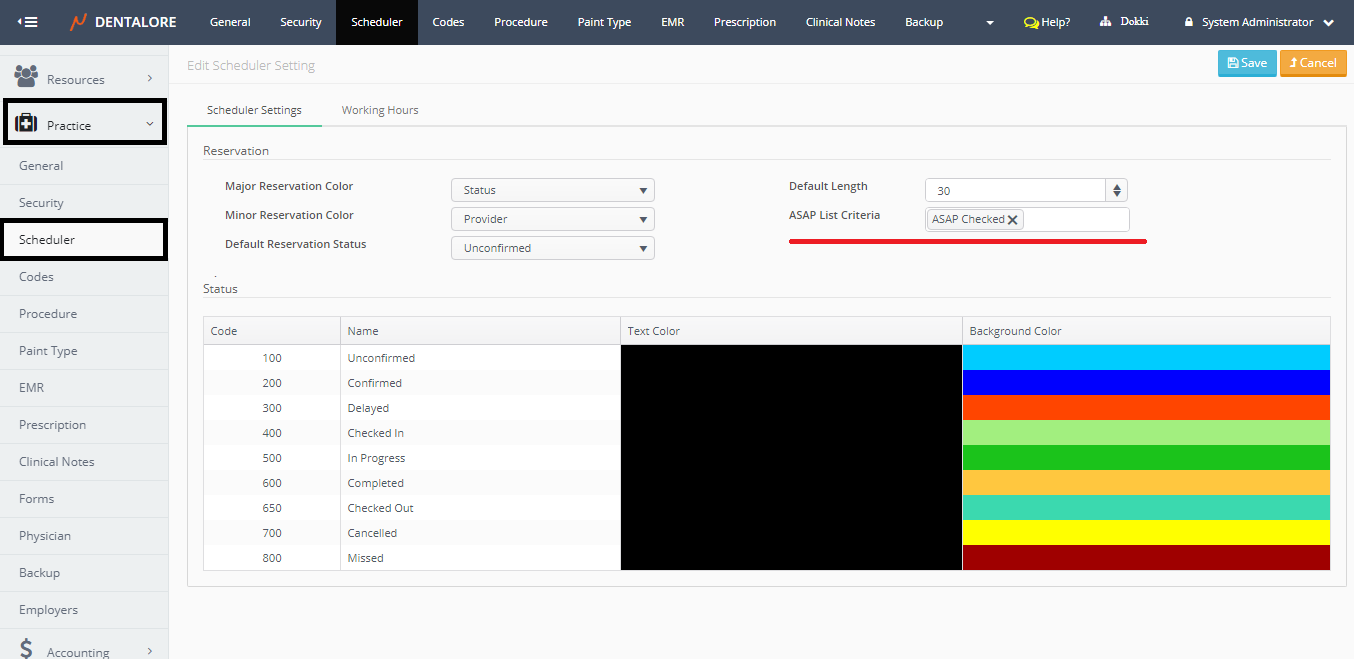Open the Clinical Notes top menu

point(840,22)
